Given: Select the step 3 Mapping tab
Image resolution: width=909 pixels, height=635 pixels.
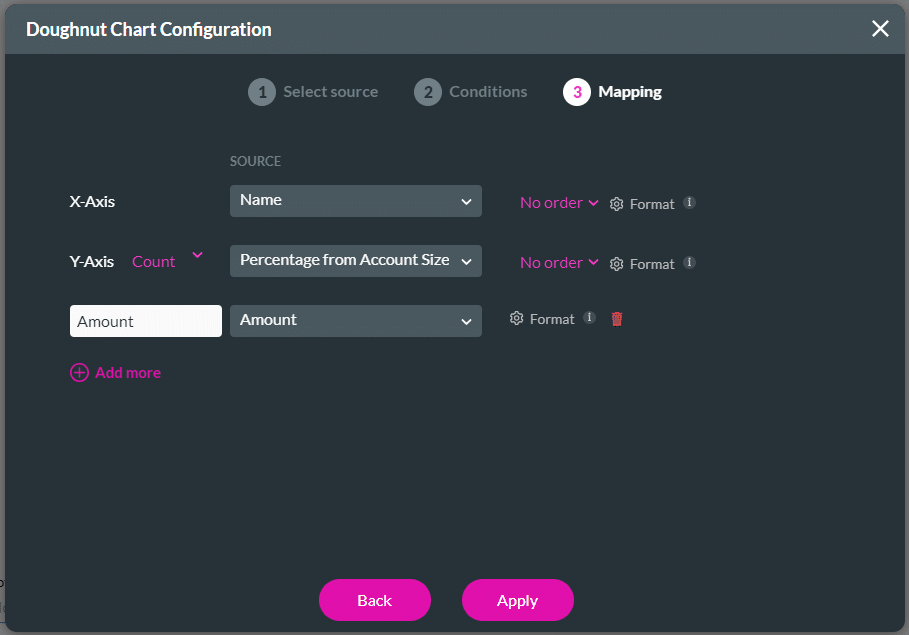Looking at the screenshot, I should tap(612, 92).
